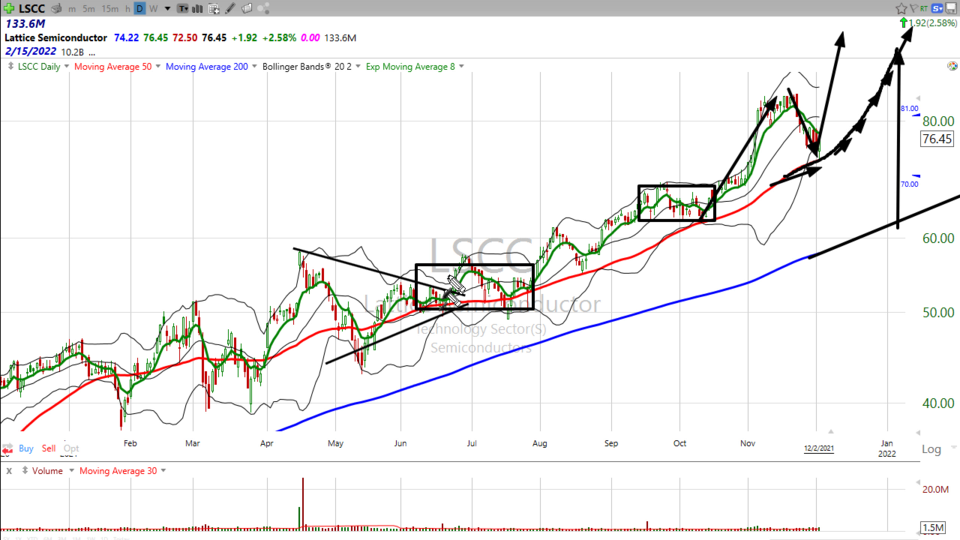Open the Exp Moving Average 8 dropdown
This screenshot has height=540, width=960.
[x=461, y=66]
